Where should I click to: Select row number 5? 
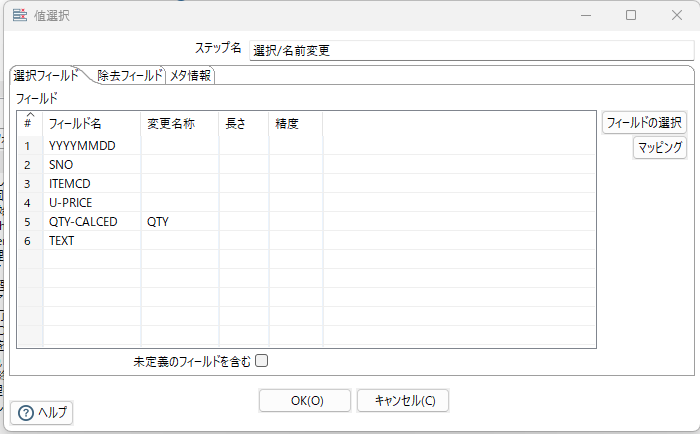30,221
